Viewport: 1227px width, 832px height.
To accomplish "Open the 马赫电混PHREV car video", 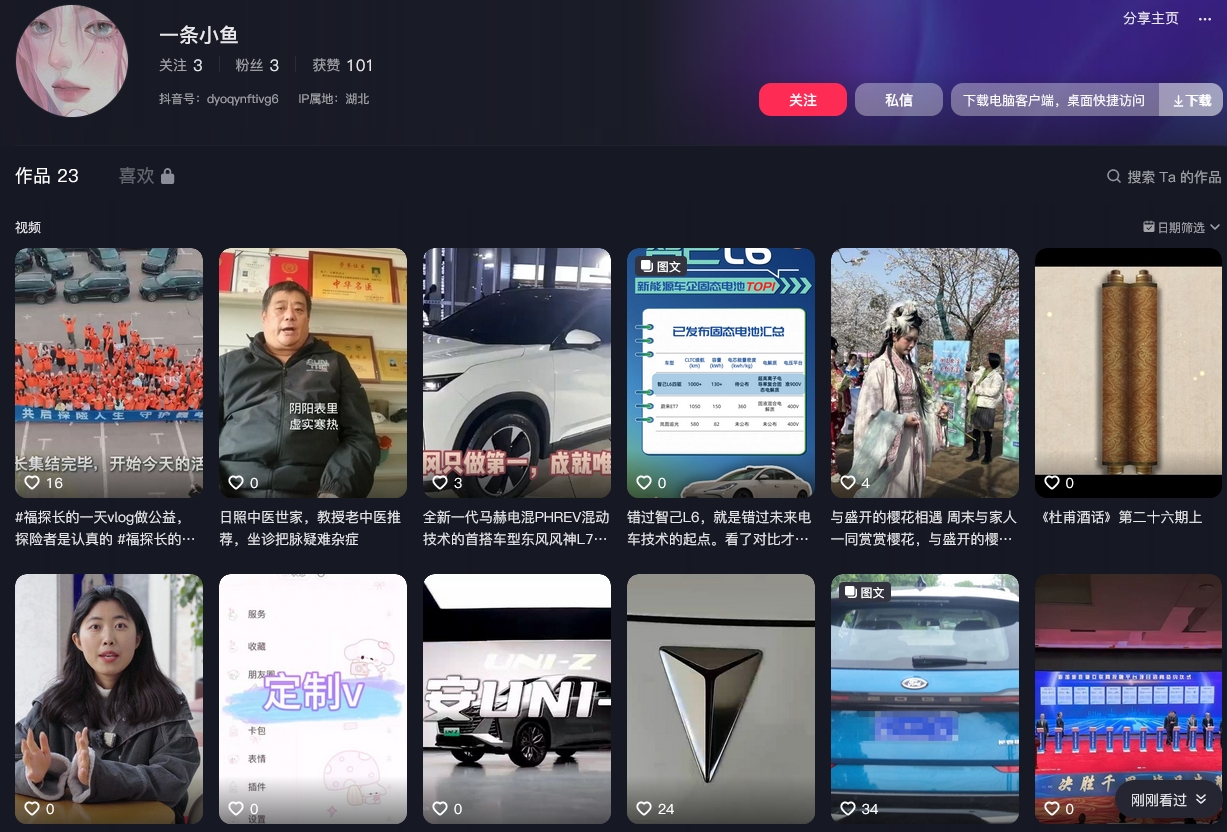I will (517, 373).
